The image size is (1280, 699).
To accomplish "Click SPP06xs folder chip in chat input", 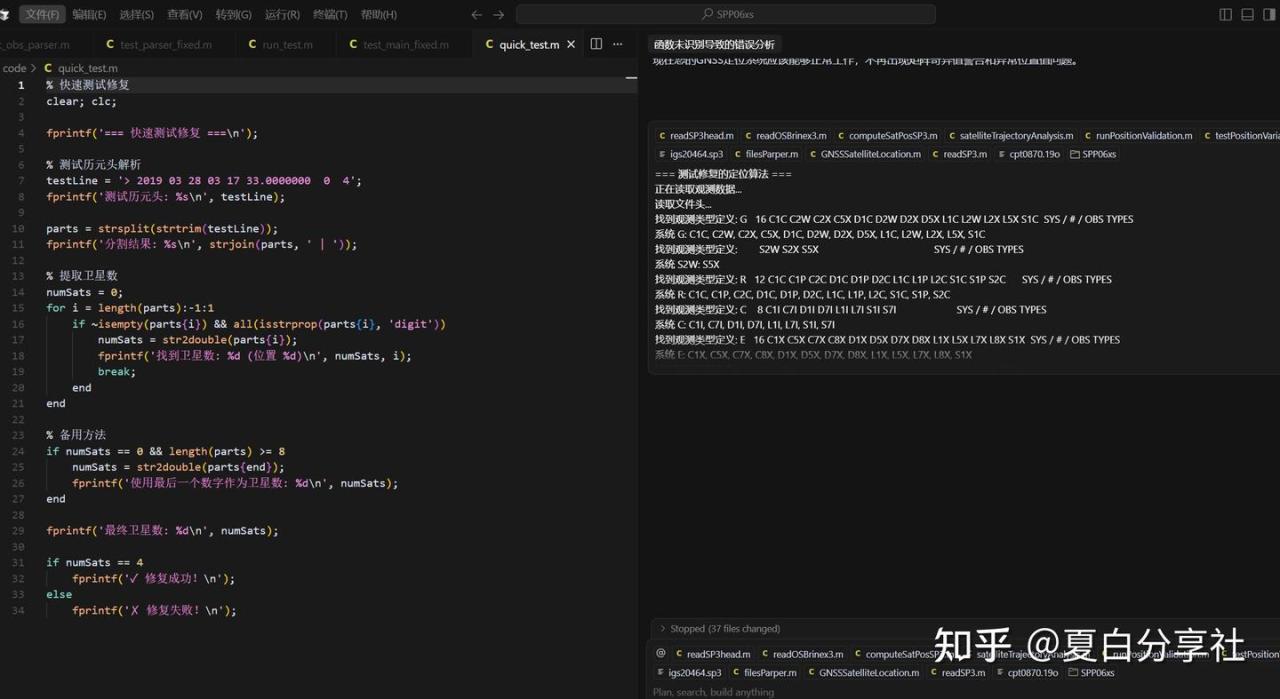I will click(x=1093, y=673).
